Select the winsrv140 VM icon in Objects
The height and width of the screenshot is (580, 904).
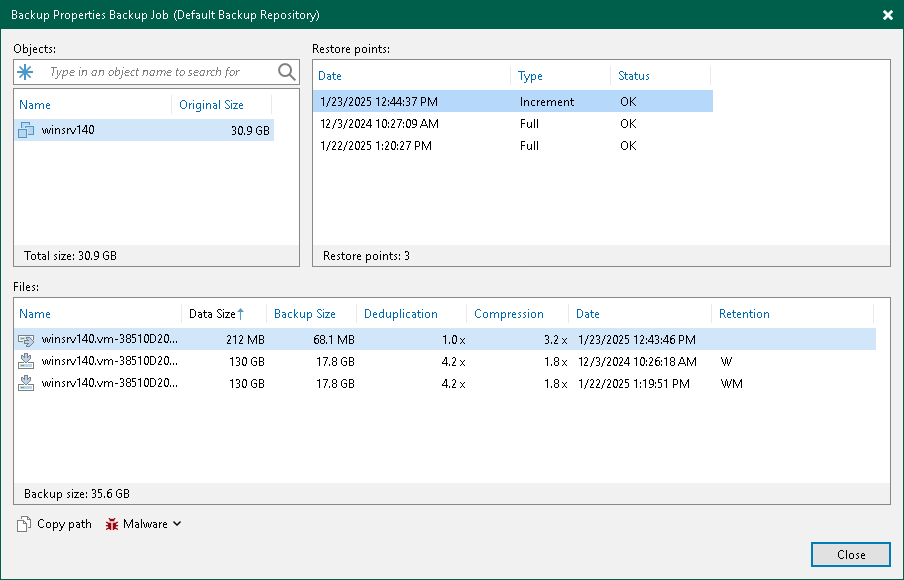click(x=25, y=130)
